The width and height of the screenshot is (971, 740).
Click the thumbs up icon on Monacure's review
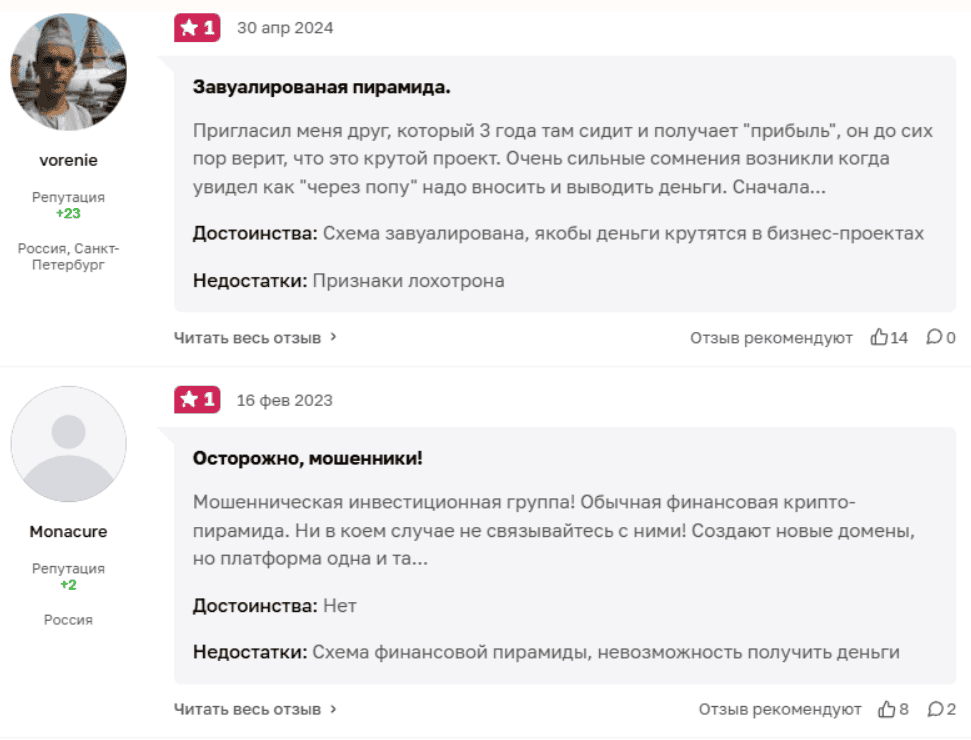click(888, 709)
